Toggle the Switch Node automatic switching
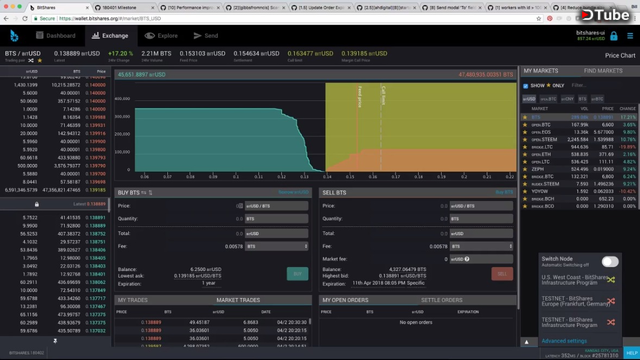 click(610, 262)
